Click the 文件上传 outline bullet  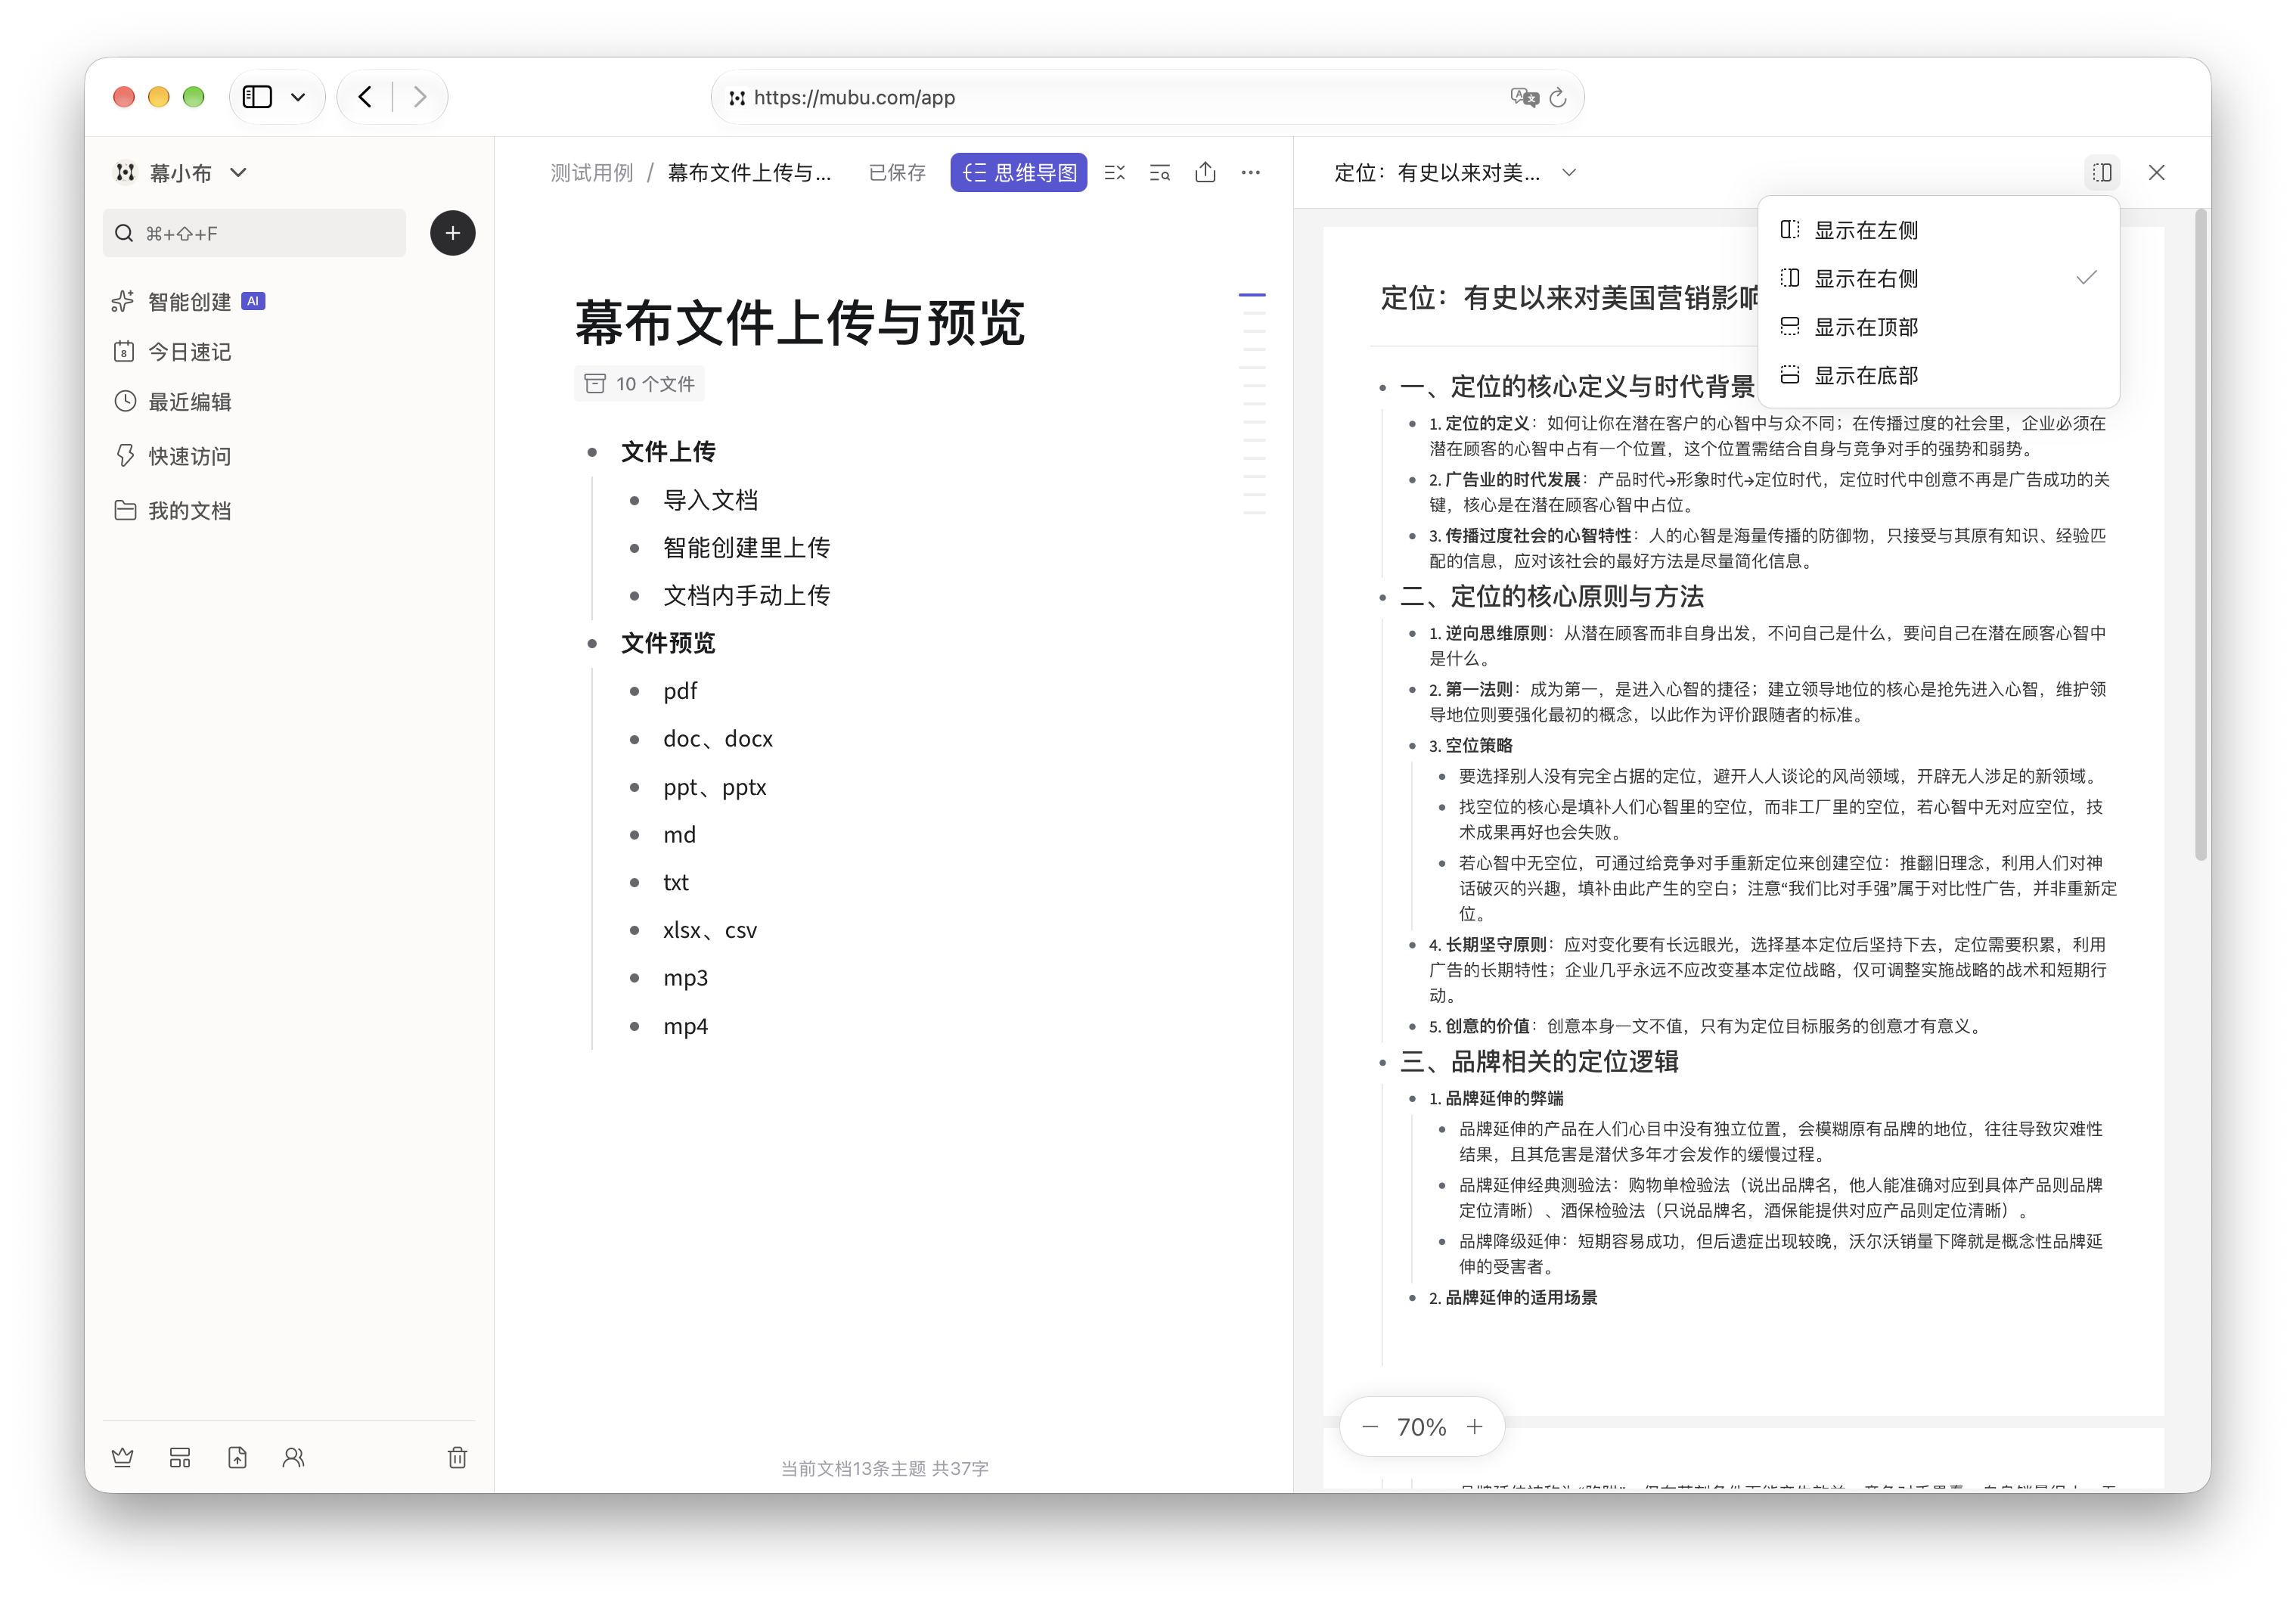(592, 452)
